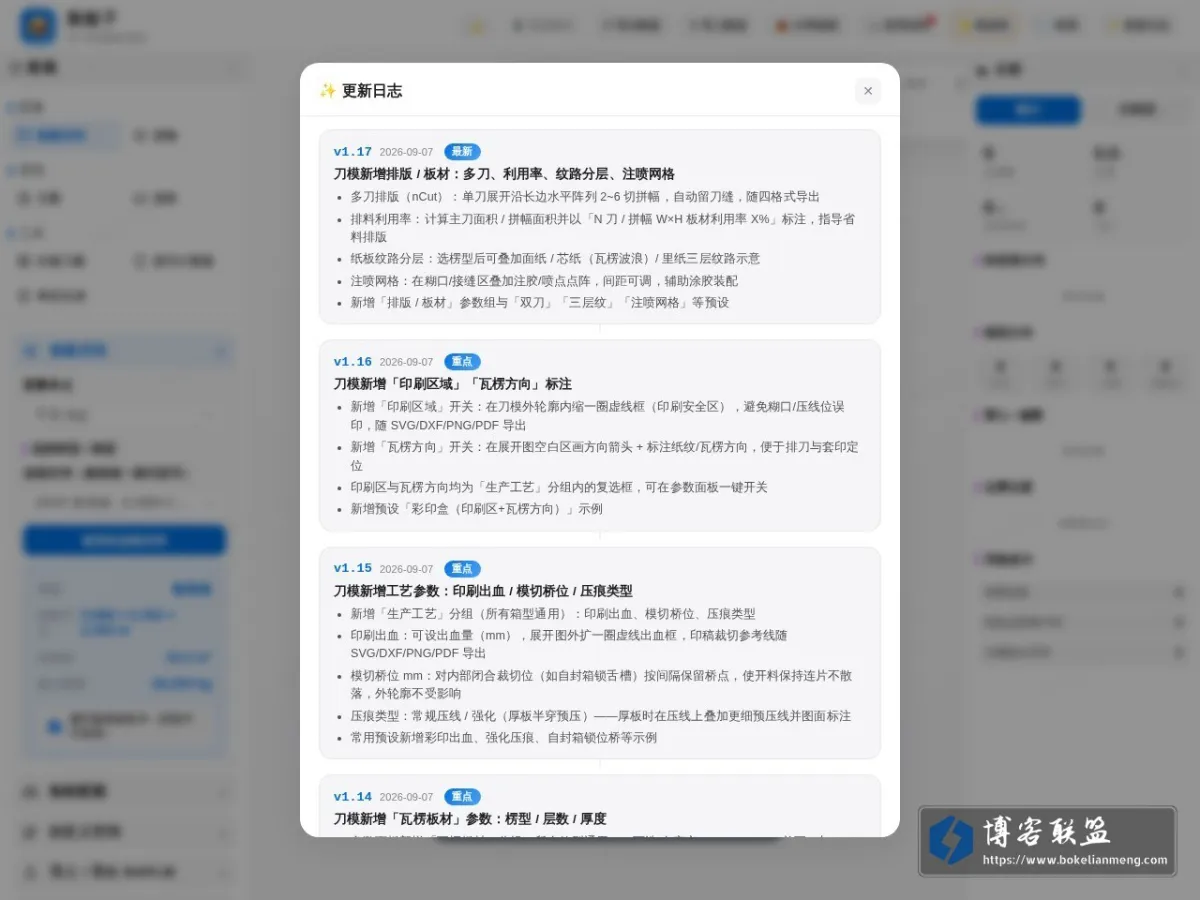Click the 2026-09-07 date next to v1.16
The width and height of the screenshot is (1200, 900).
pos(406,362)
